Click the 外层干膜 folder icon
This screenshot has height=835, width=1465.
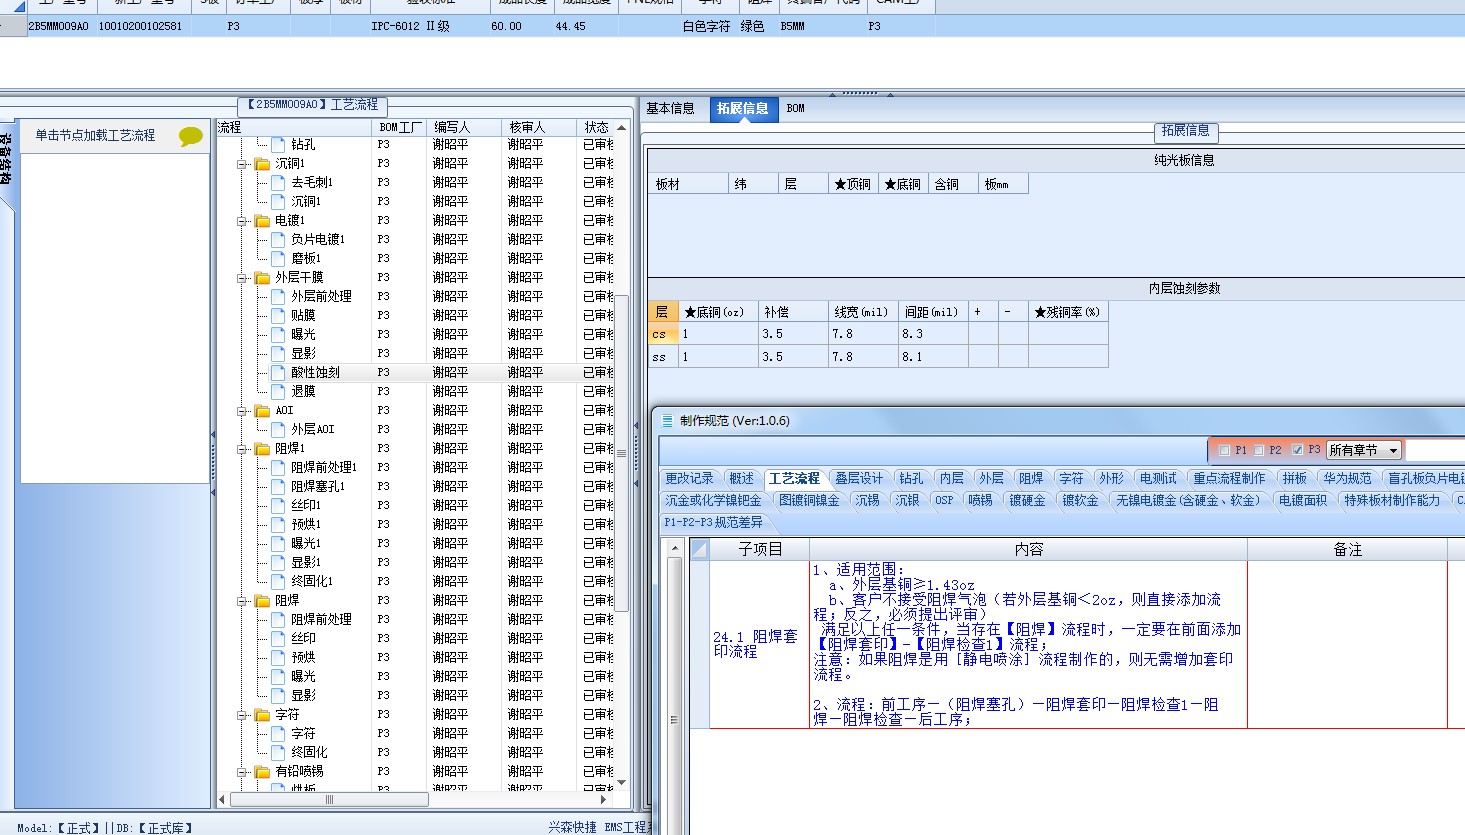(262, 277)
